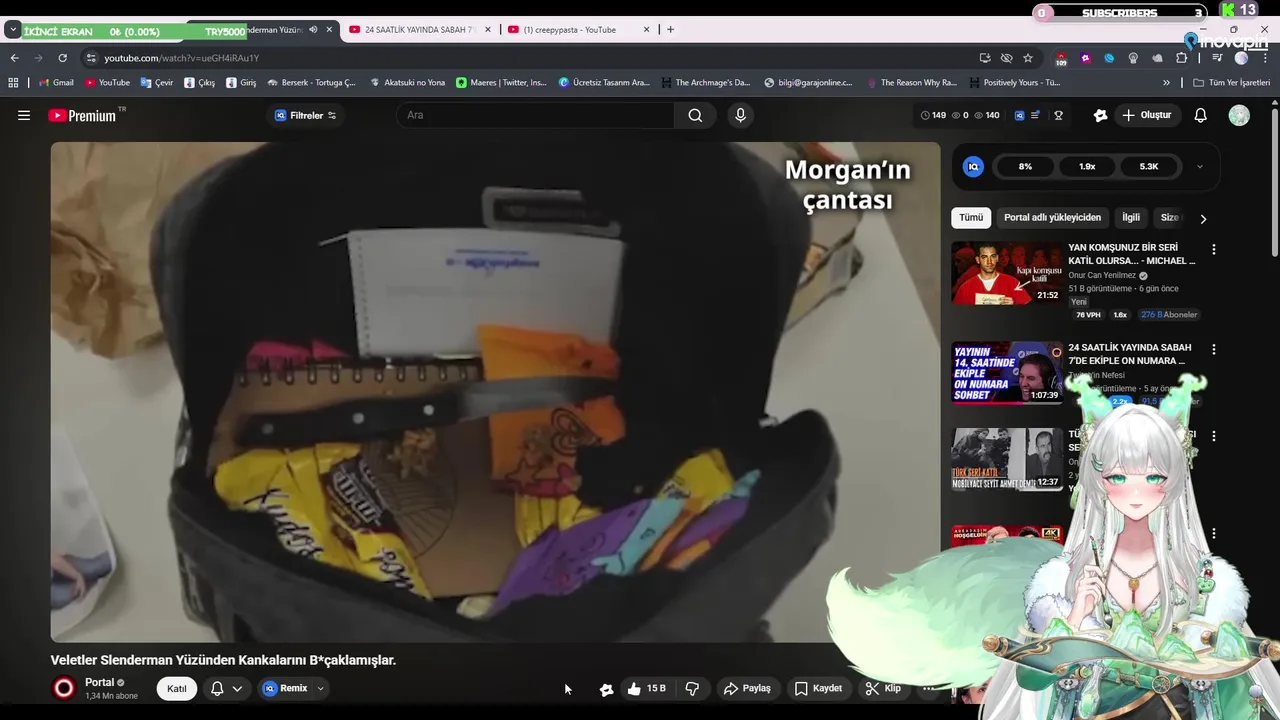The width and height of the screenshot is (1280, 720).
Task: Mute the current tab's speaker icon
Action: (x=313, y=30)
